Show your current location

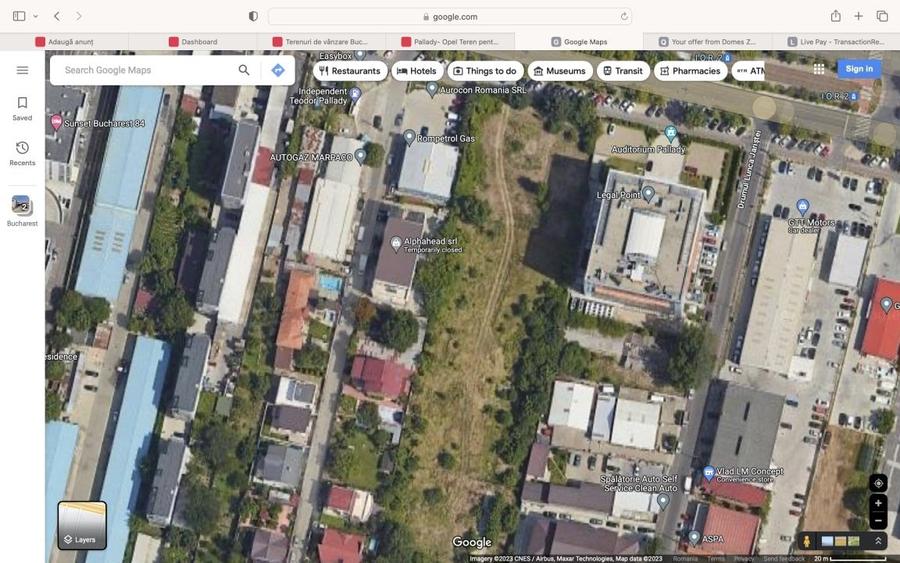click(x=878, y=483)
